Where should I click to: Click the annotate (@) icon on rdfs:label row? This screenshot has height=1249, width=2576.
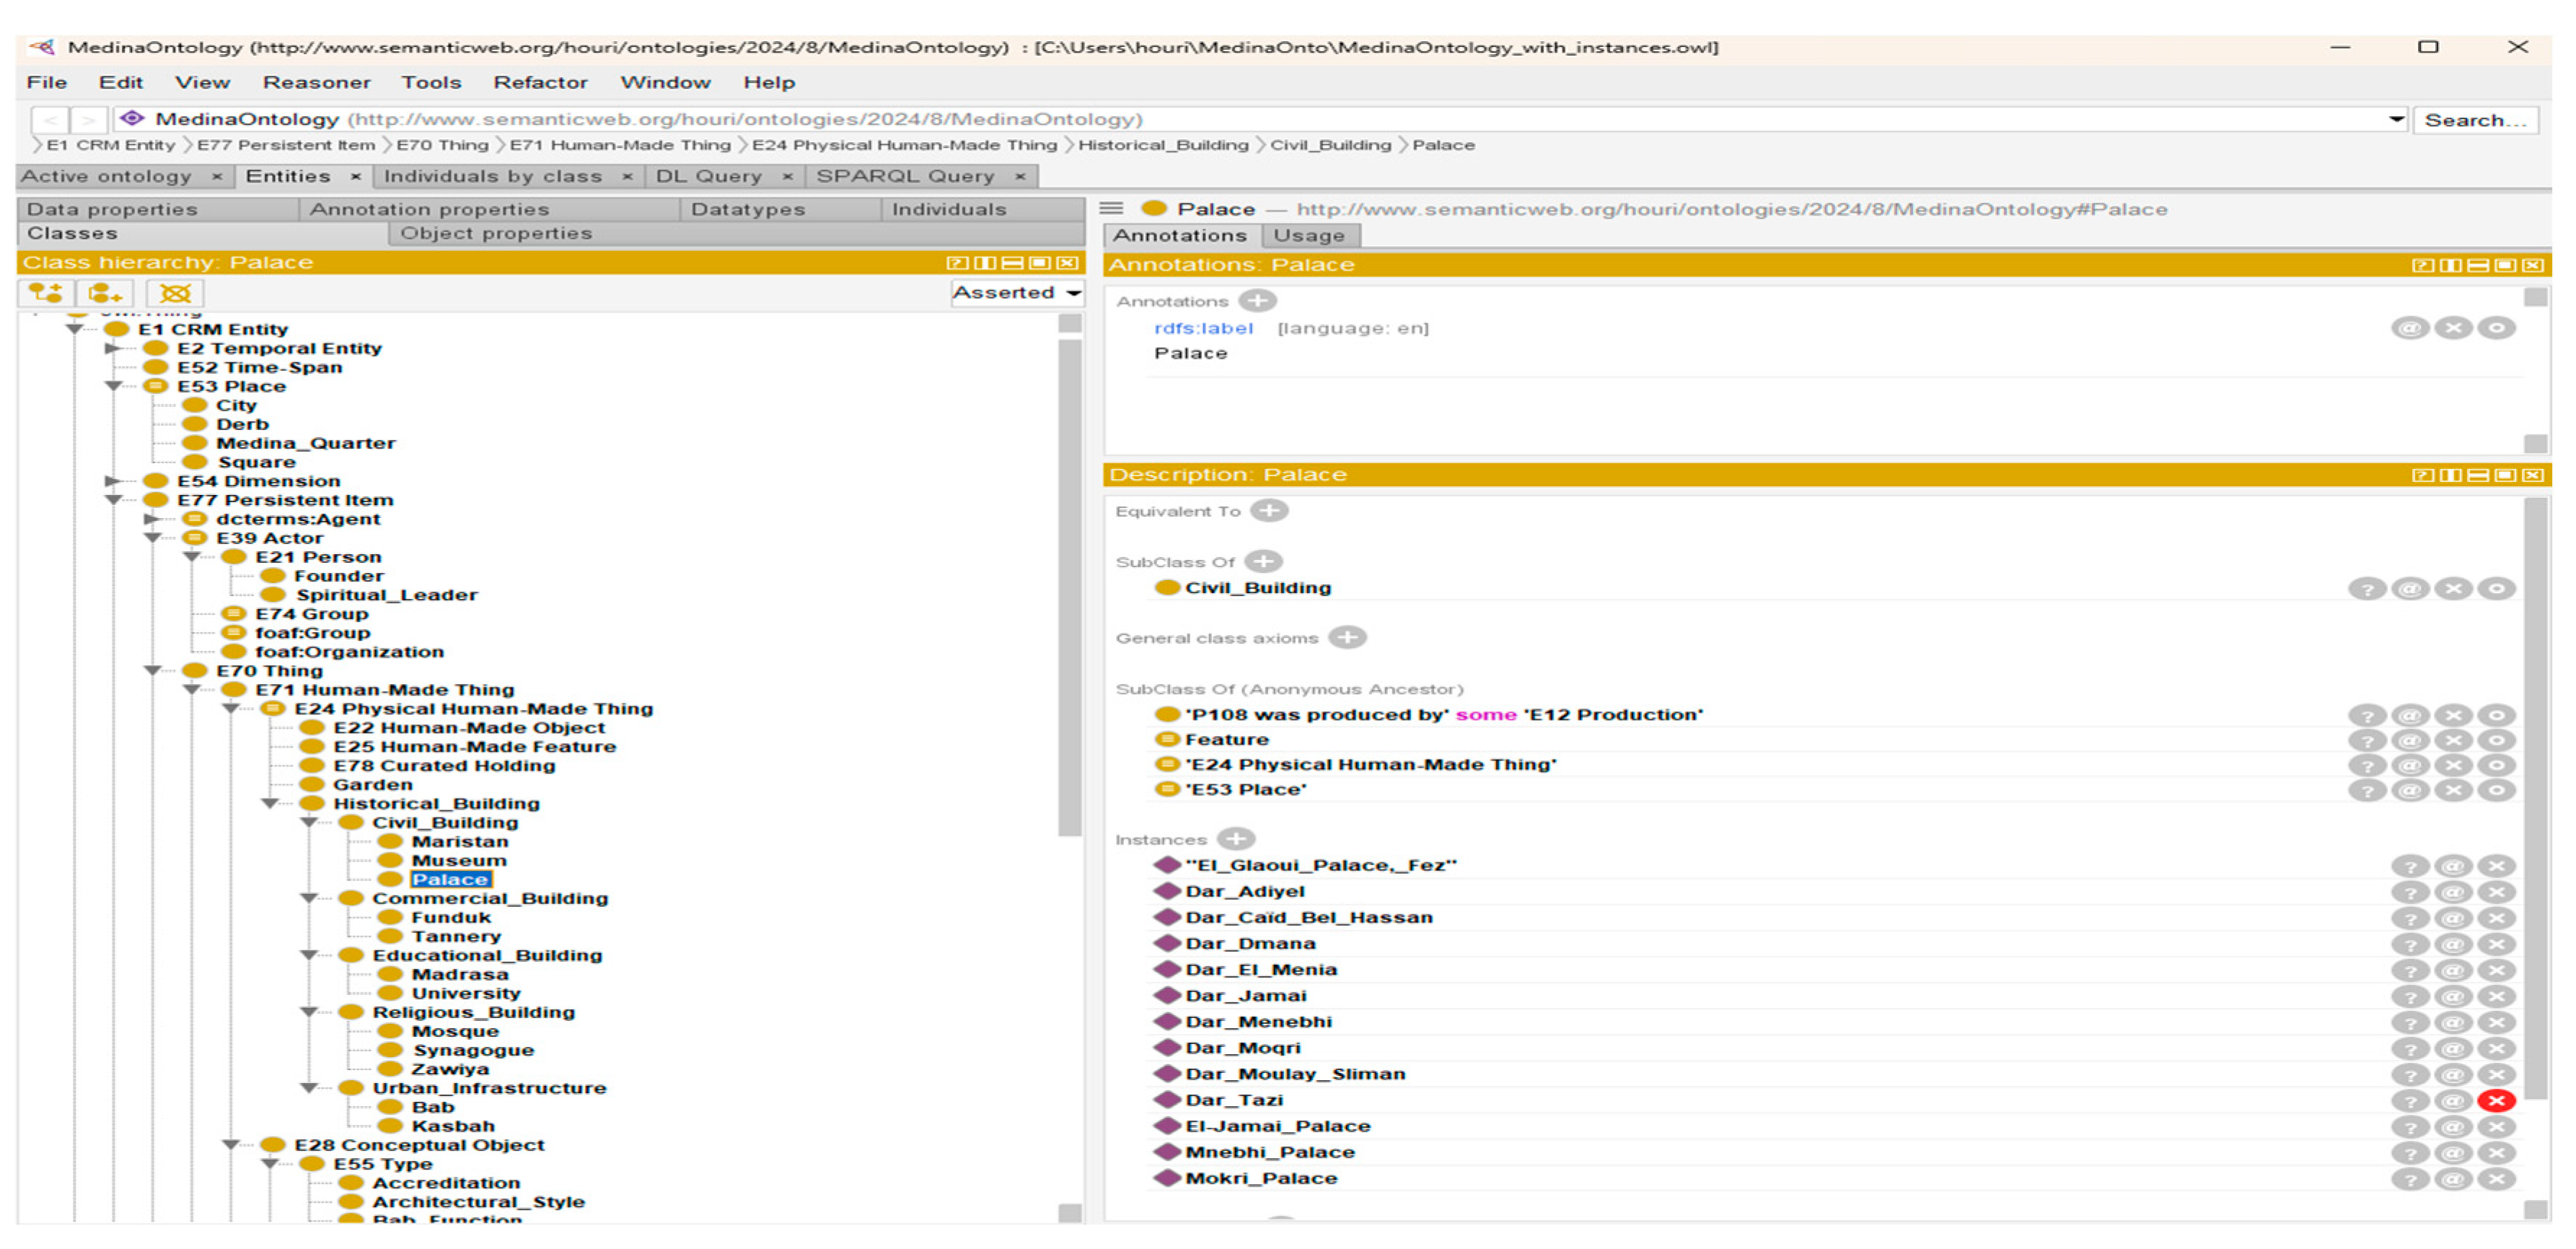point(2410,328)
